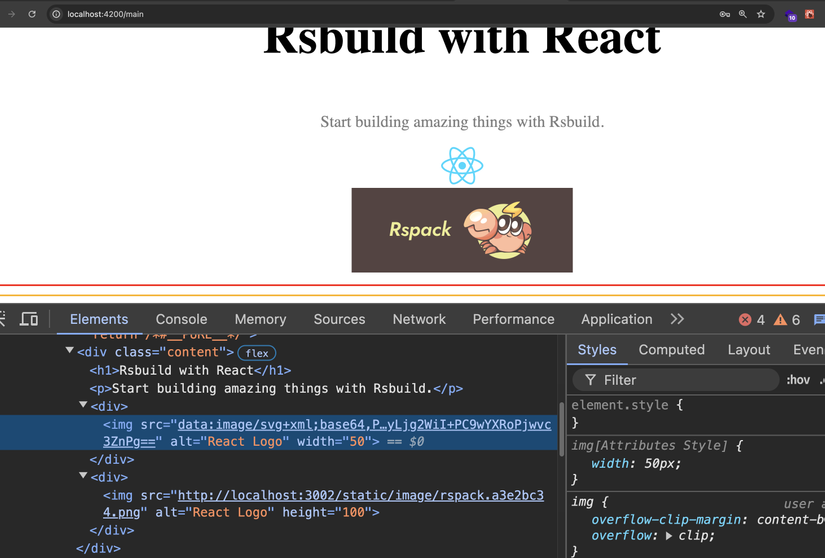
Task: Switch to the Console tab
Action: [x=182, y=319]
